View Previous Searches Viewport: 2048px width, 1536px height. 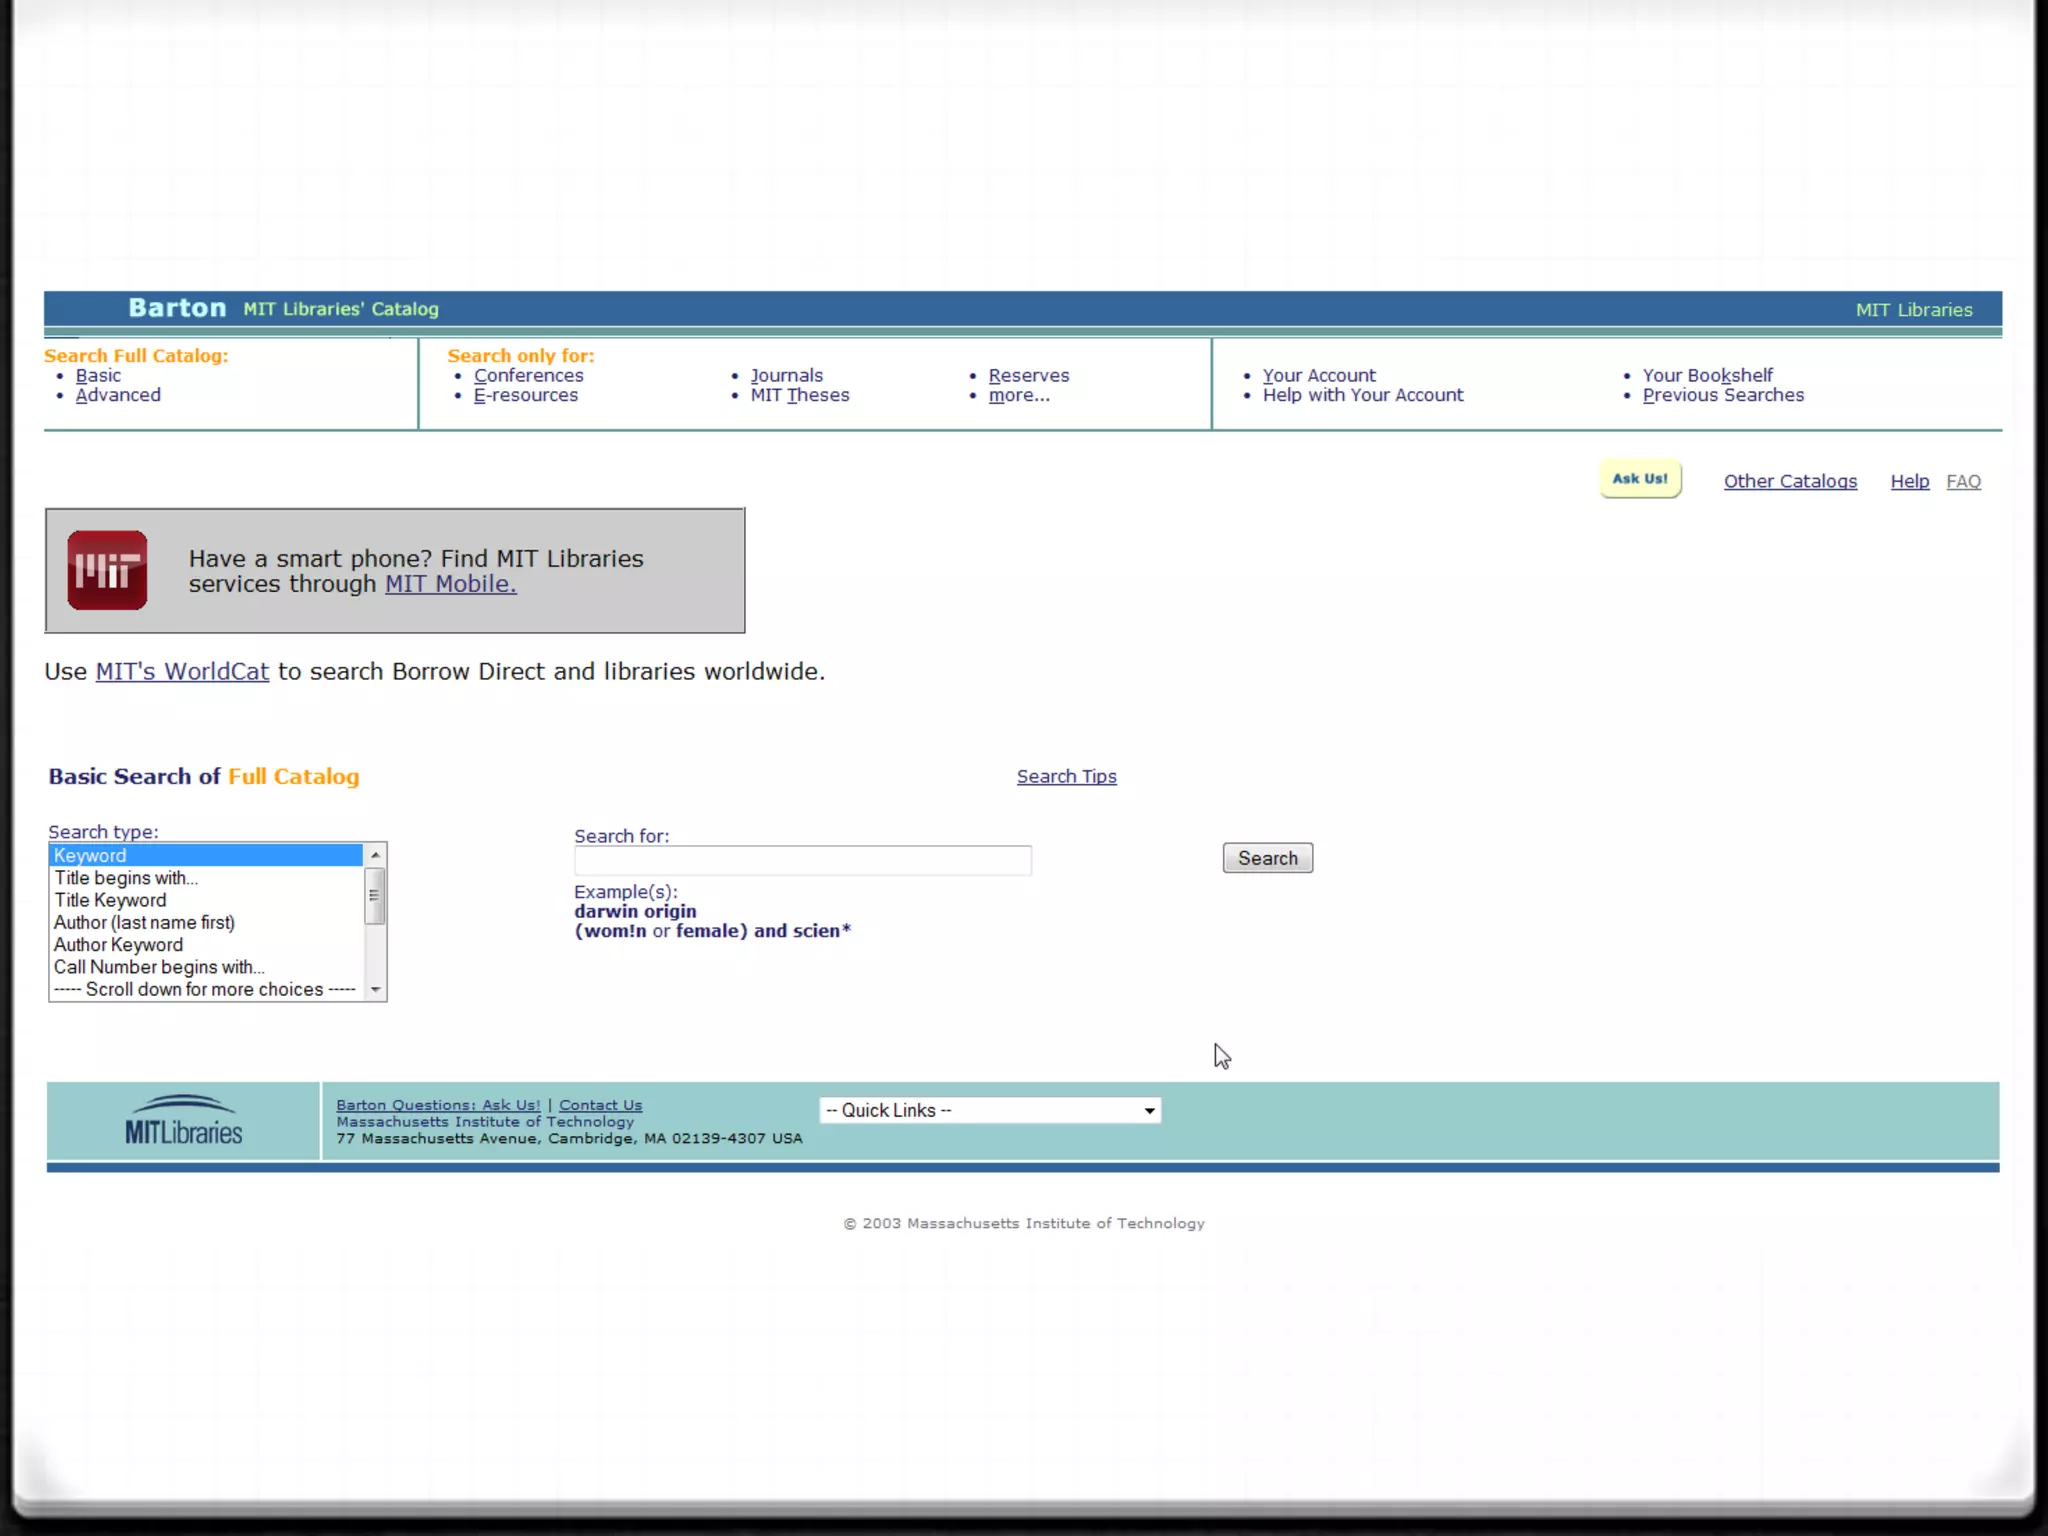1722,395
